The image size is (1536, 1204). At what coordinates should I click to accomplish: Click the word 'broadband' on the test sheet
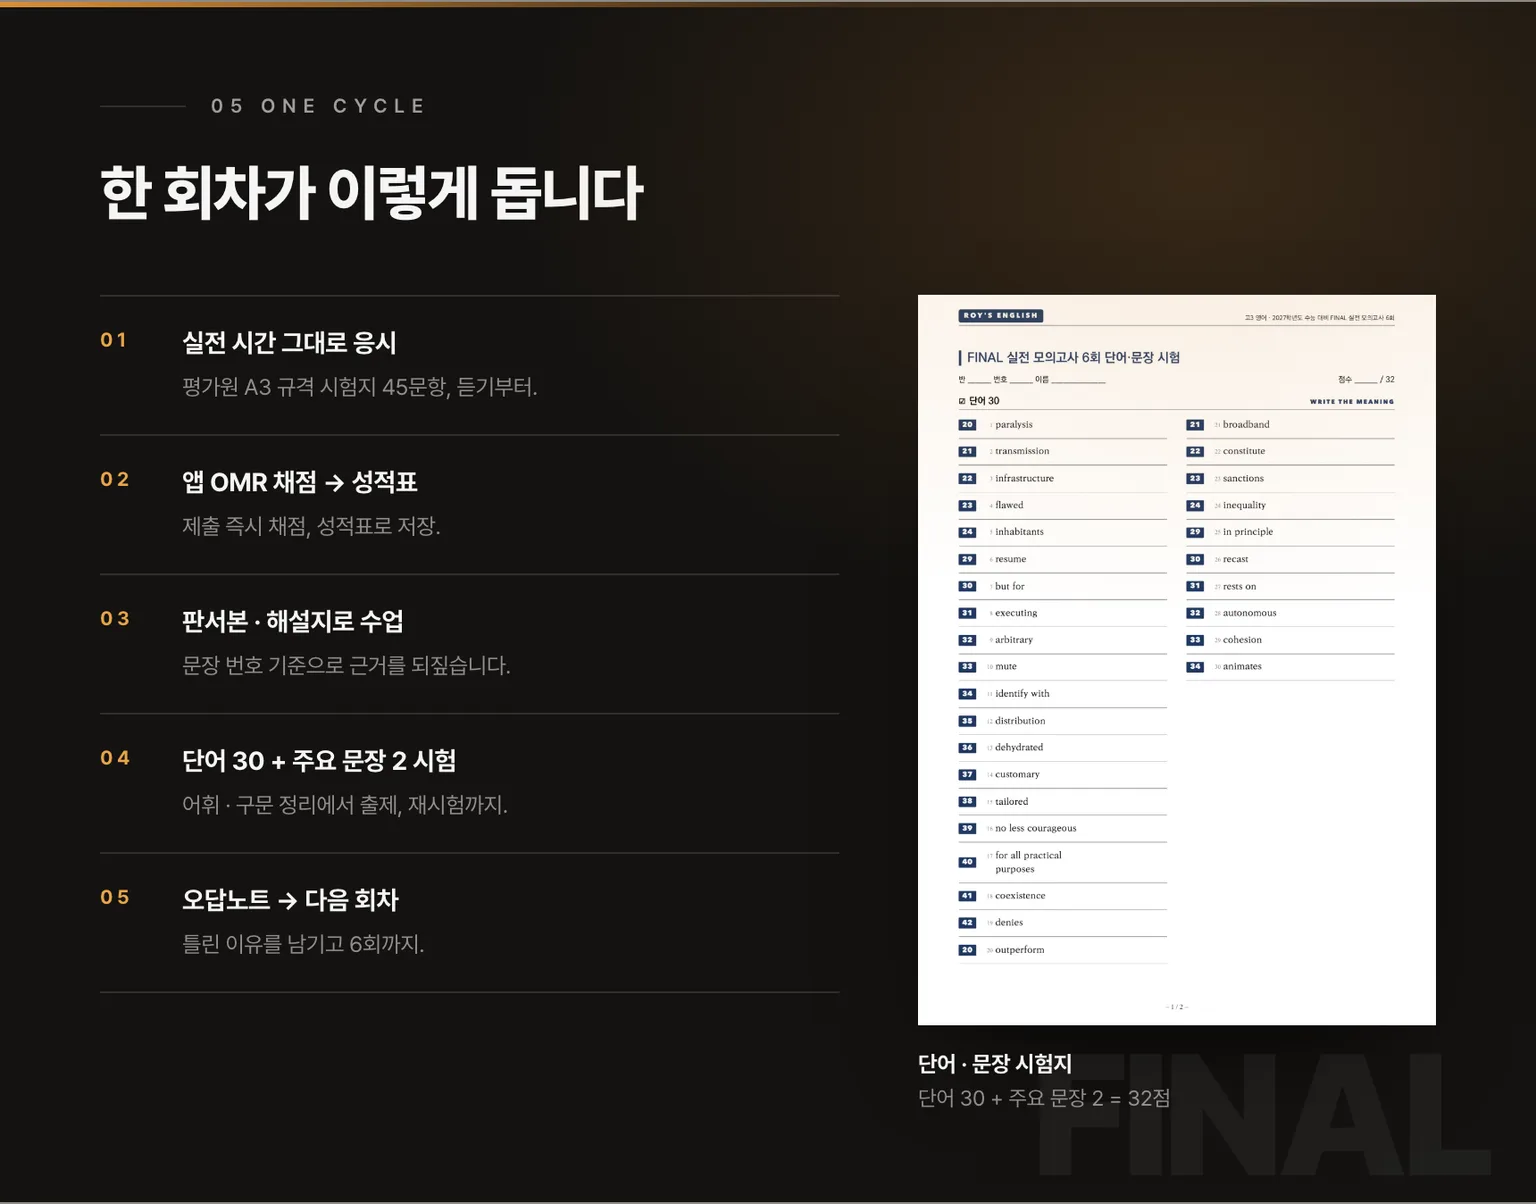1246,425
